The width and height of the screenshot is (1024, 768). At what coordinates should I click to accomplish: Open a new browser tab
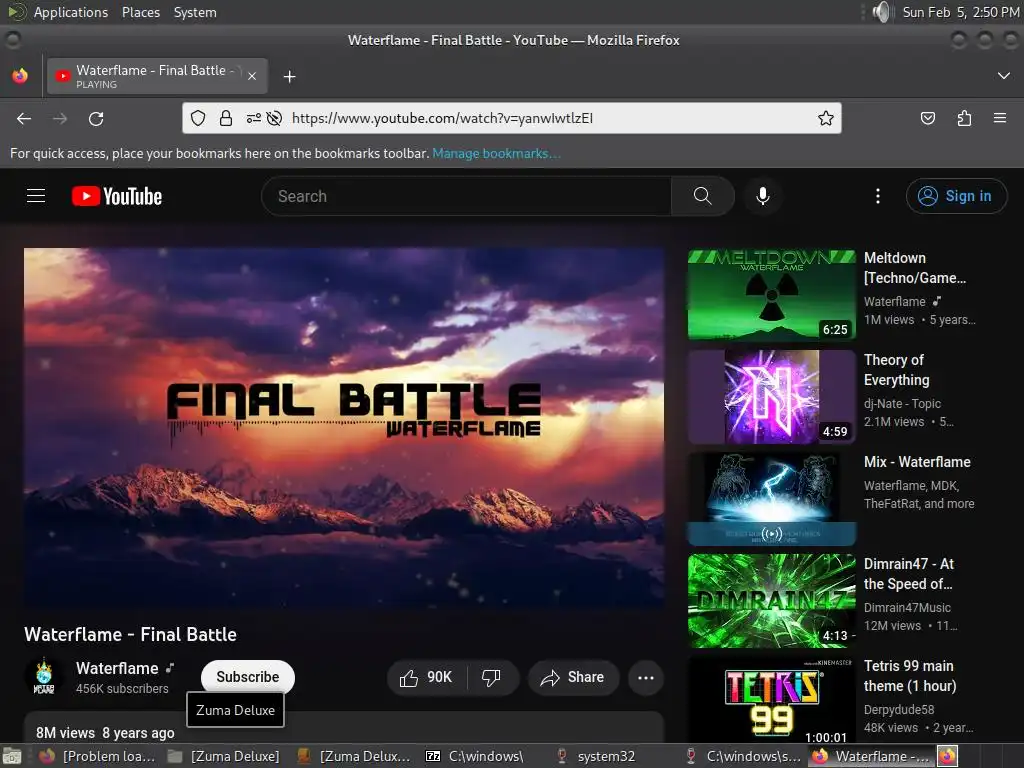click(289, 76)
